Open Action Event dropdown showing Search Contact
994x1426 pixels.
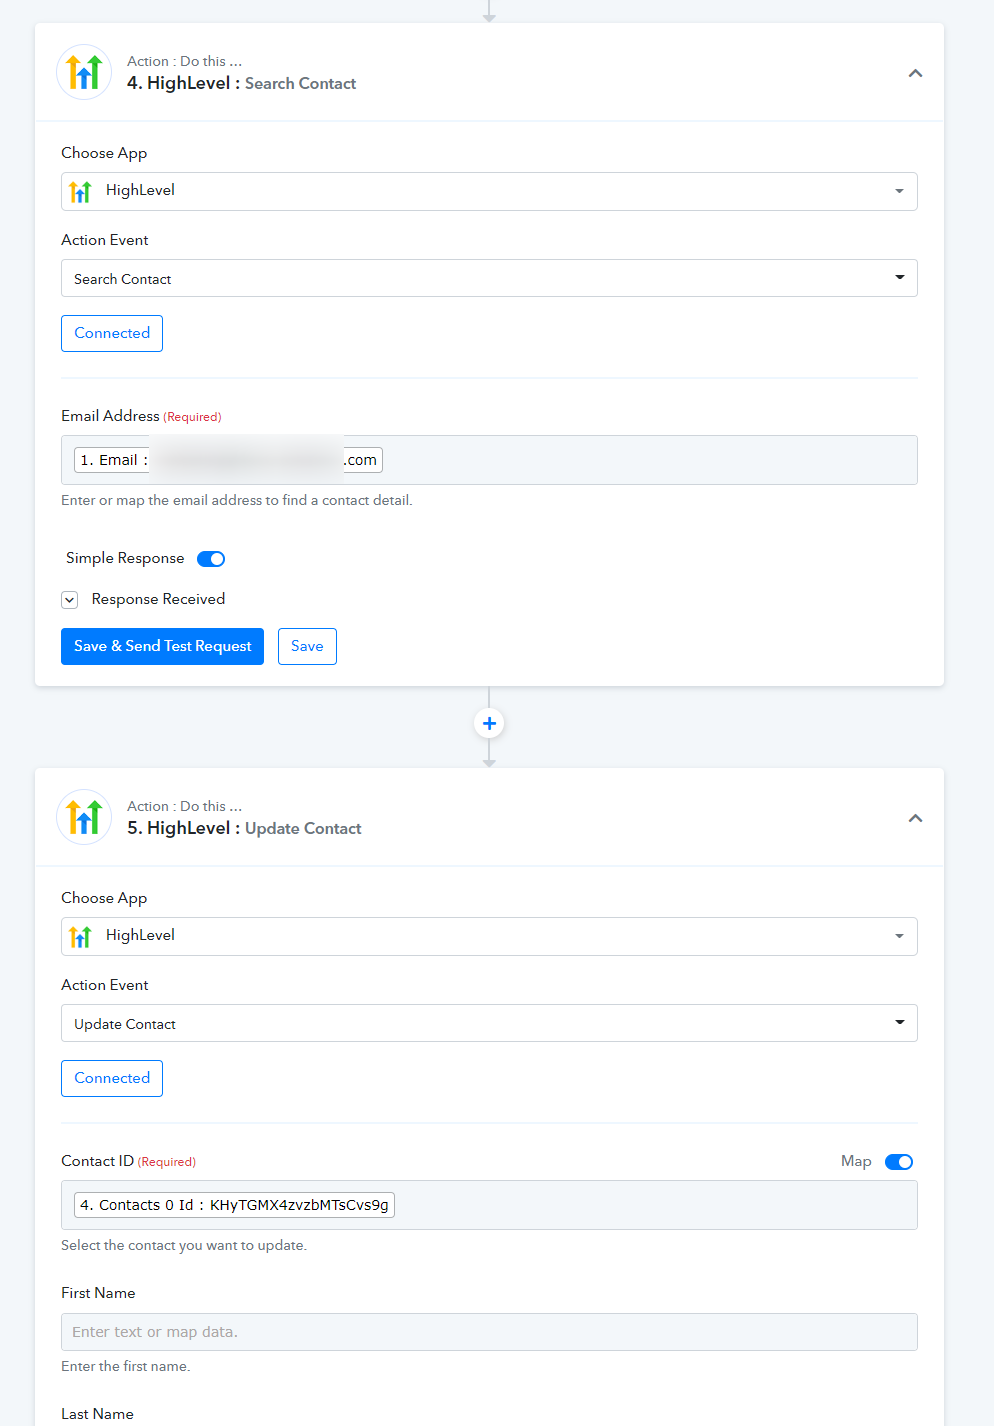click(x=489, y=278)
